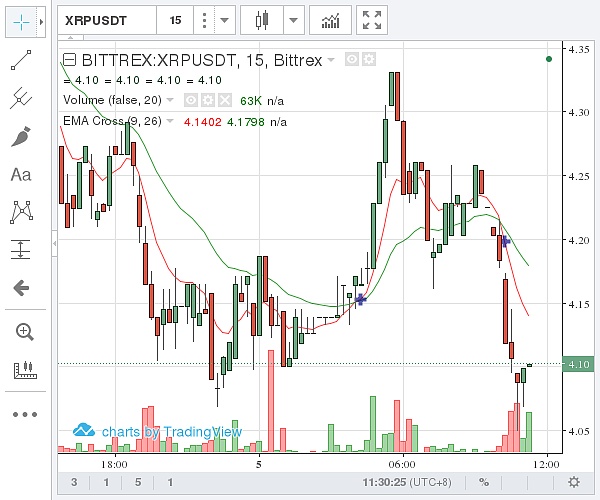Screen dimensions: 600x500
Task: Select the XABCD pattern tool
Action: click(x=21, y=212)
